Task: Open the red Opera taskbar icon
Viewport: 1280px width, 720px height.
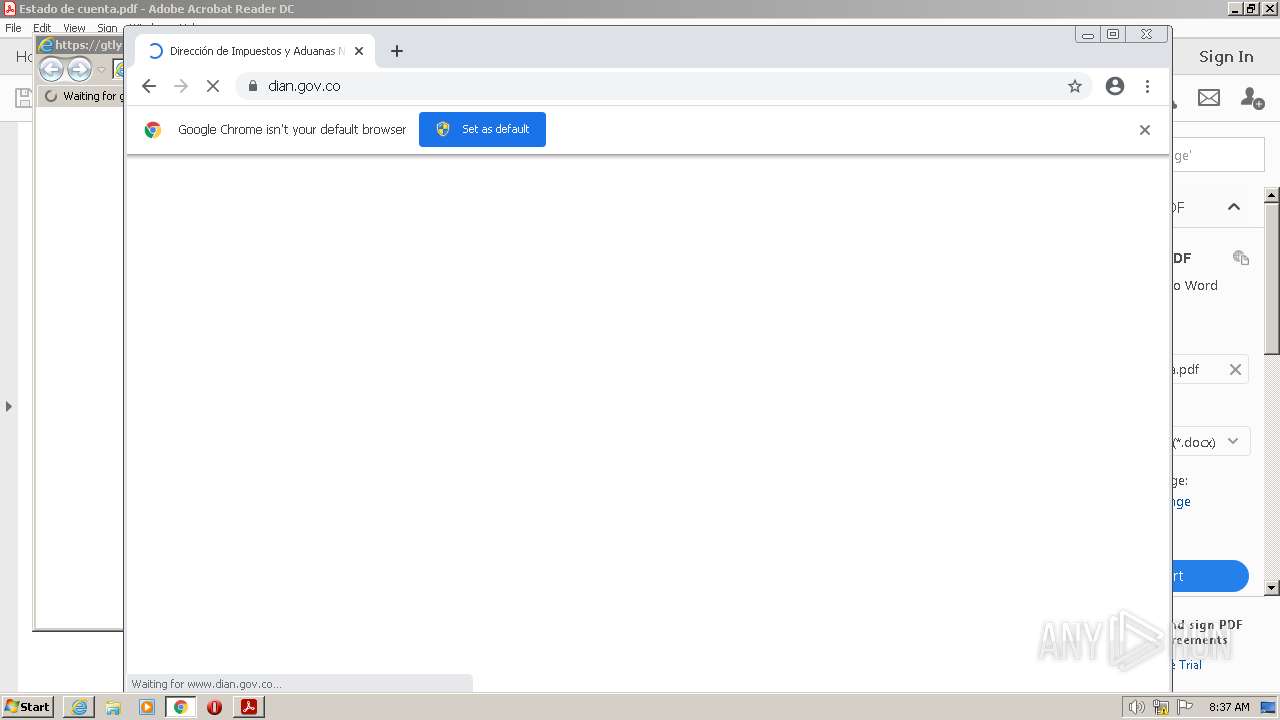Action: [x=214, y=707]
